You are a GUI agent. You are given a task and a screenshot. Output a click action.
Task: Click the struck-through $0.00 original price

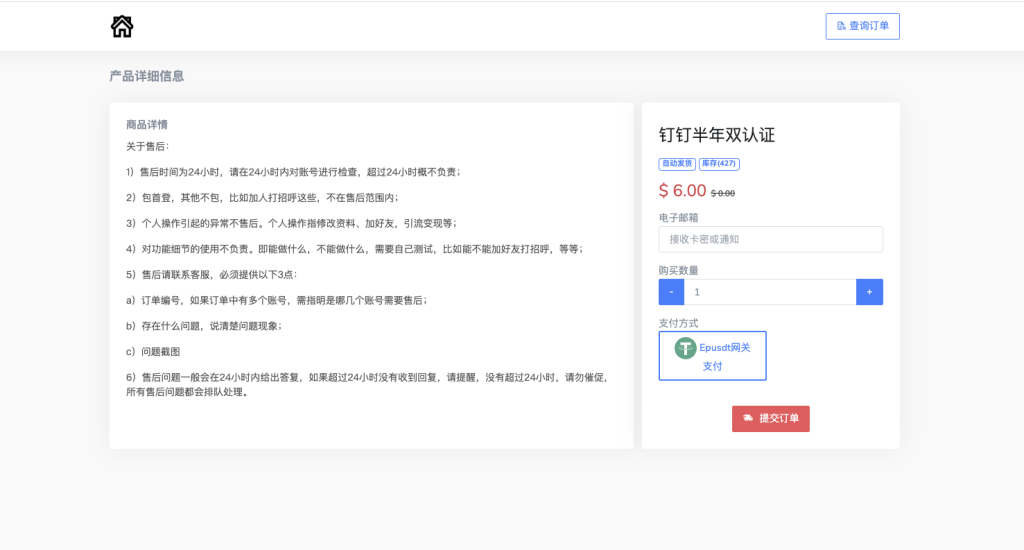pos(723,193)
